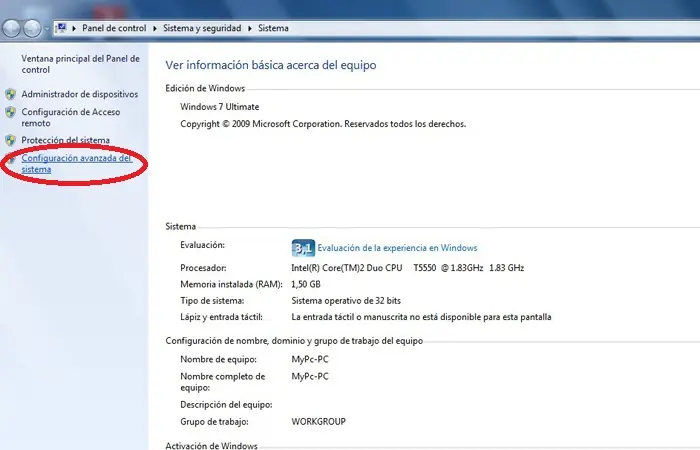Open Sistema y seguridad breadcrumb

pyautogui.click(x=202, y=28)
